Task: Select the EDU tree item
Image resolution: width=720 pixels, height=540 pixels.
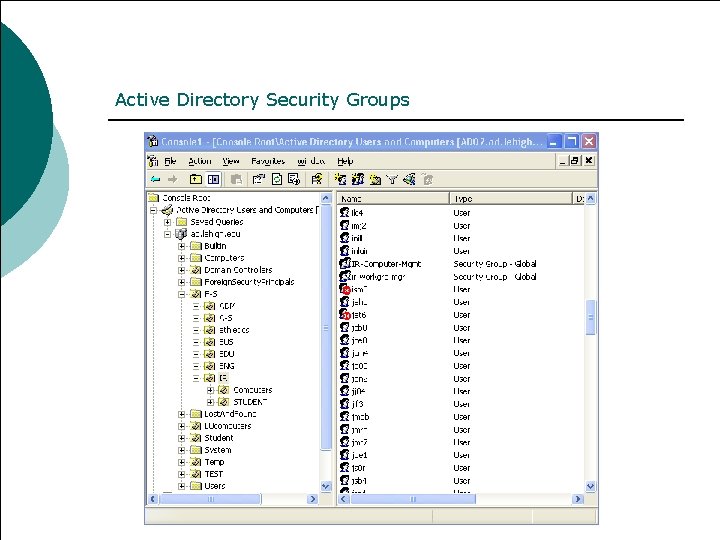Action: [226, 354]
